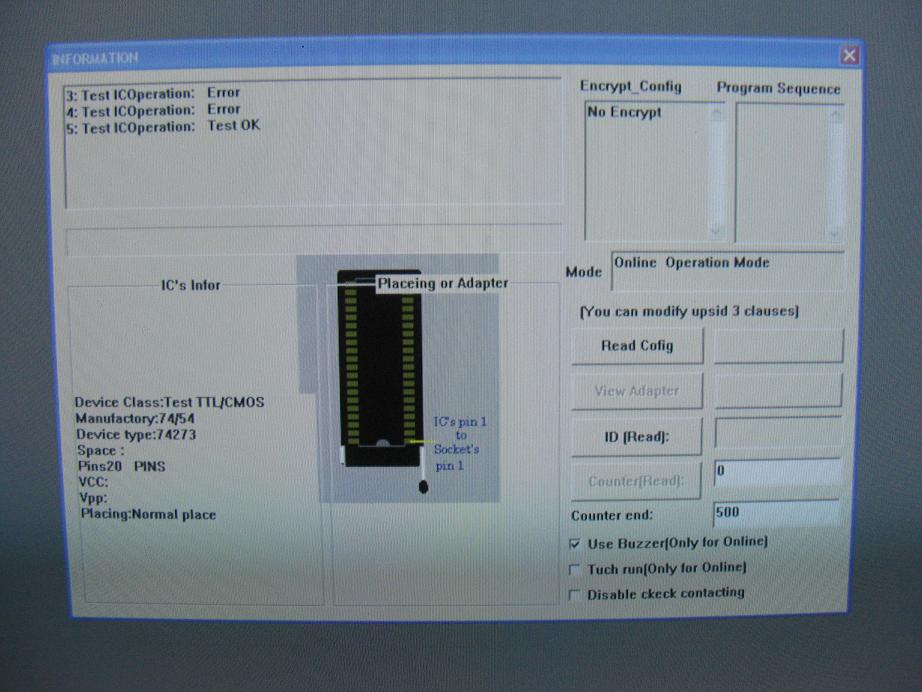Click the Read Cofig button
922x692 pixels.
tap(637, 346)
